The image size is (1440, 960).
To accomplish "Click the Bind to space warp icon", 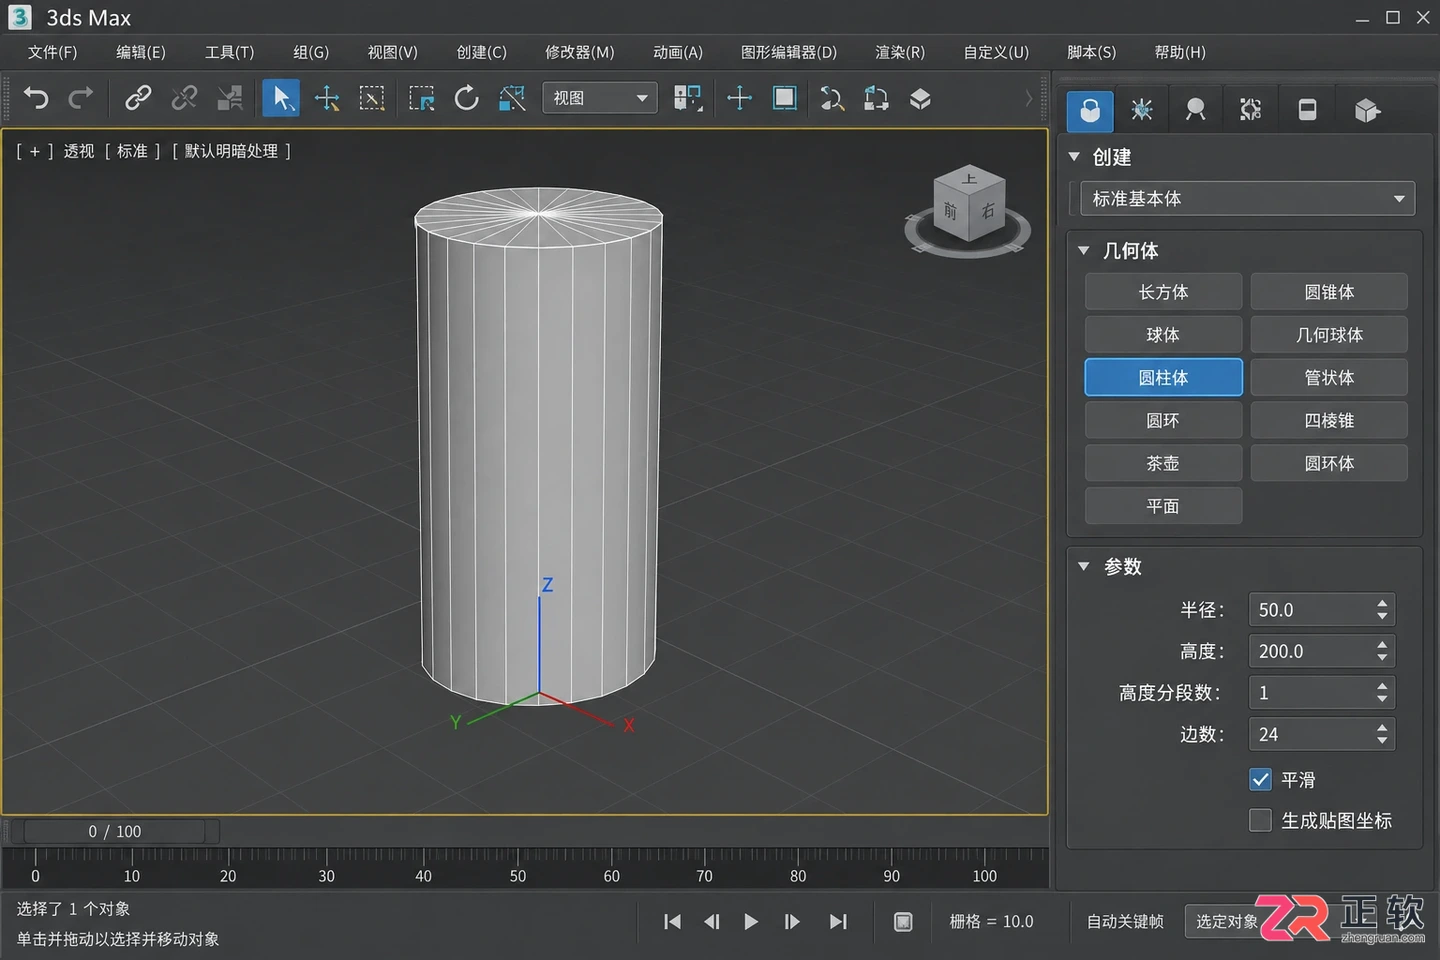I will click(230, 98).
